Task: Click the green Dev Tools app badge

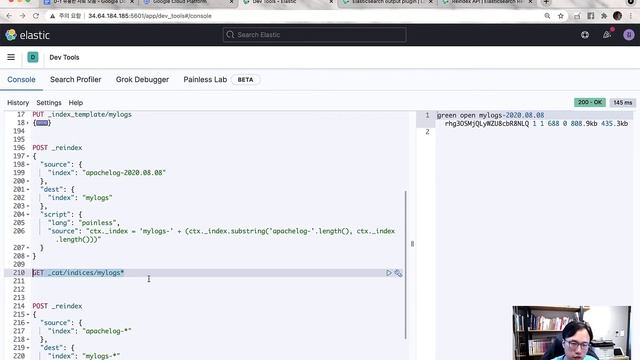Action: (x=33, y=57)
